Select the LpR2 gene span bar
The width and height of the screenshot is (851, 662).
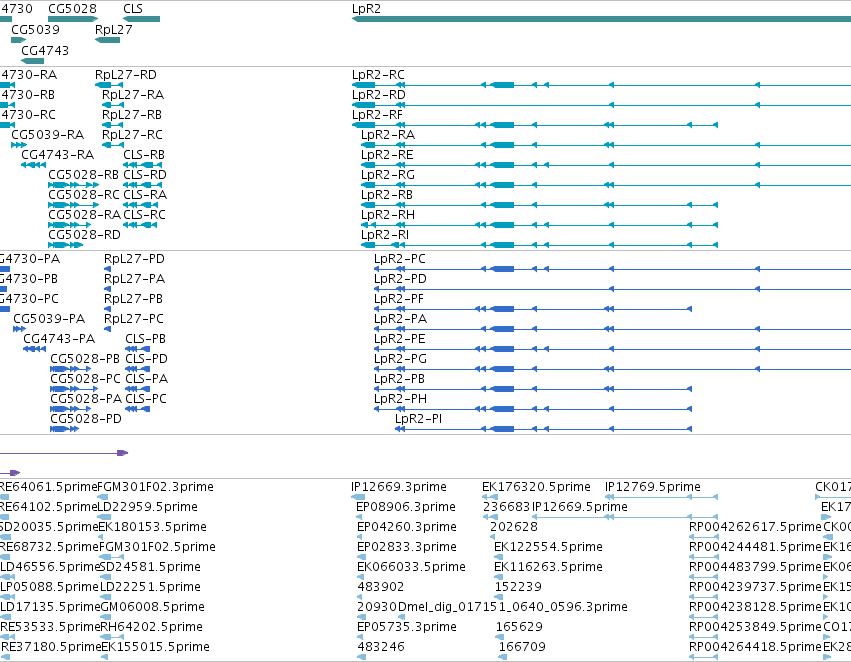601,19
